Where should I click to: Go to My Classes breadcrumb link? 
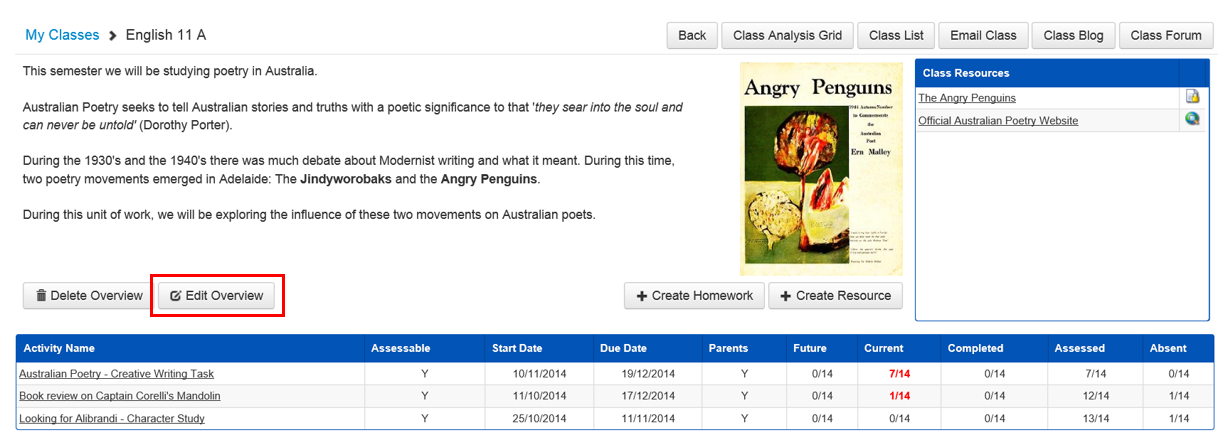[62, 35]
